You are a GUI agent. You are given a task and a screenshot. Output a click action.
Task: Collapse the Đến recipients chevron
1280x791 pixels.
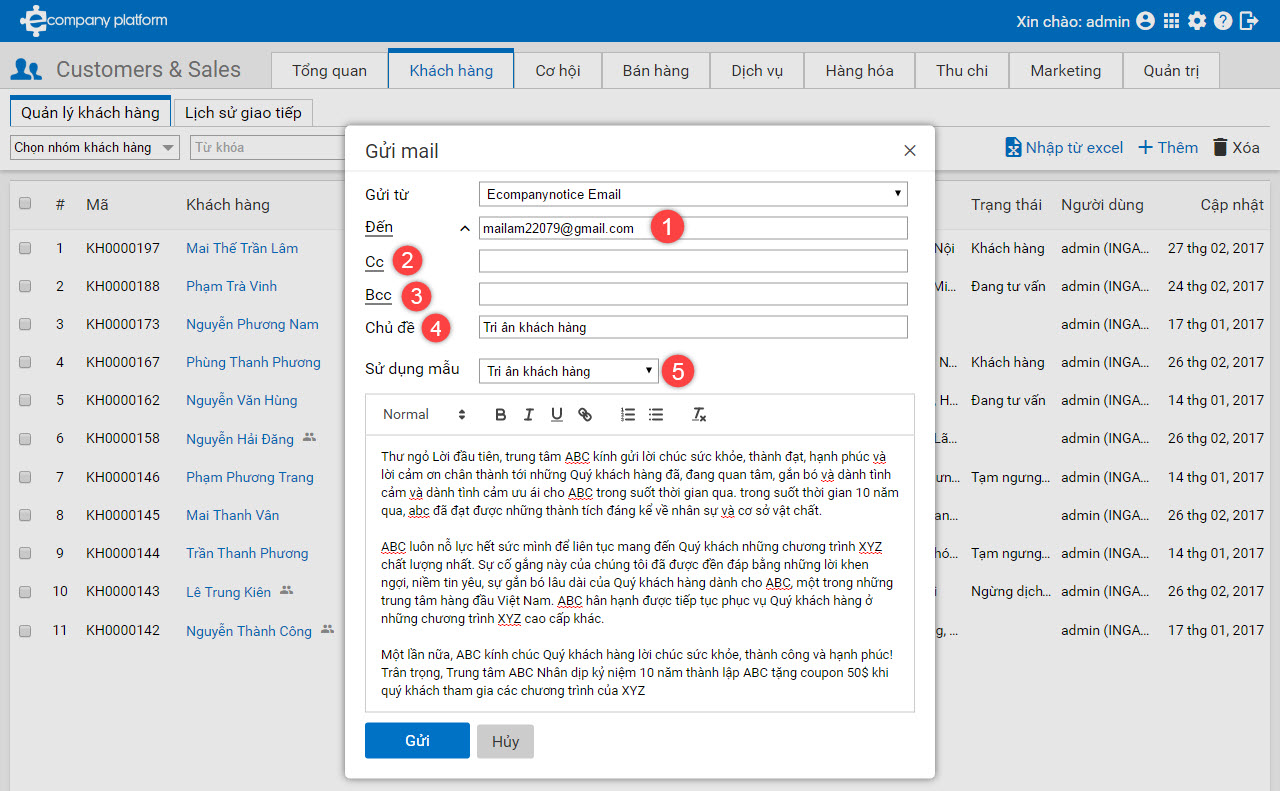(x=464, y=228)
